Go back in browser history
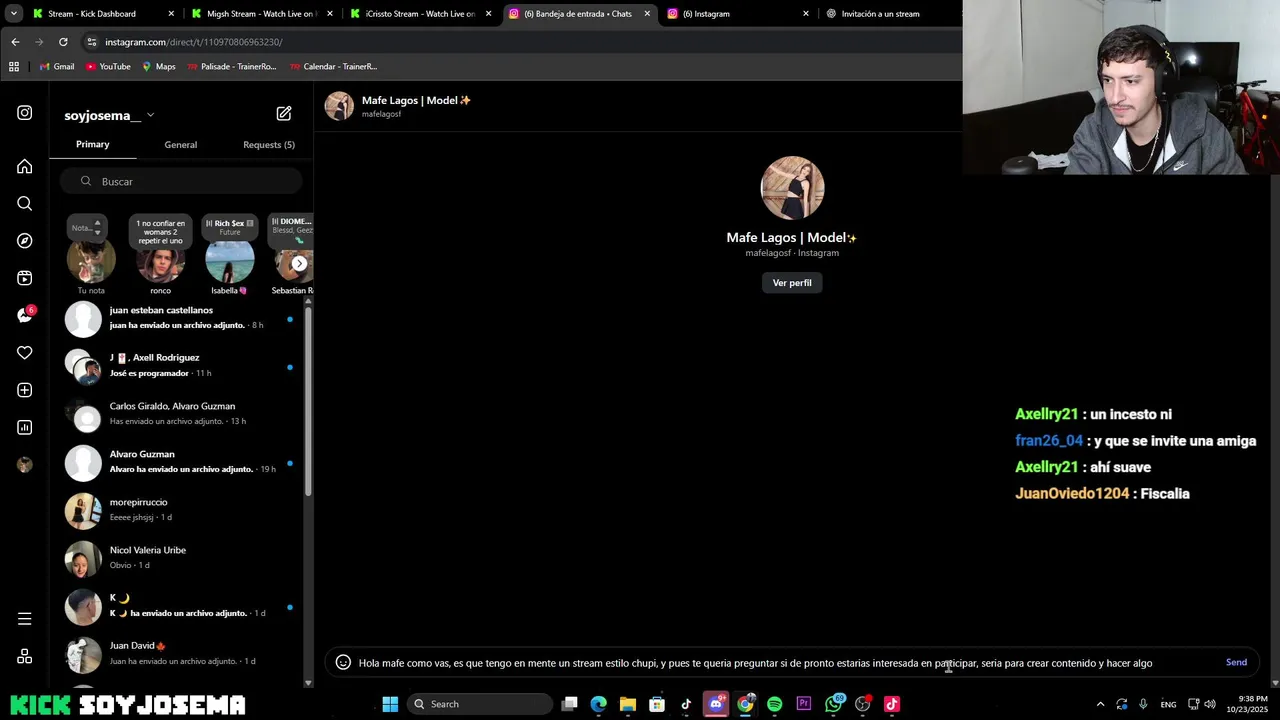The image size is (1280, 720). [15, 42]
